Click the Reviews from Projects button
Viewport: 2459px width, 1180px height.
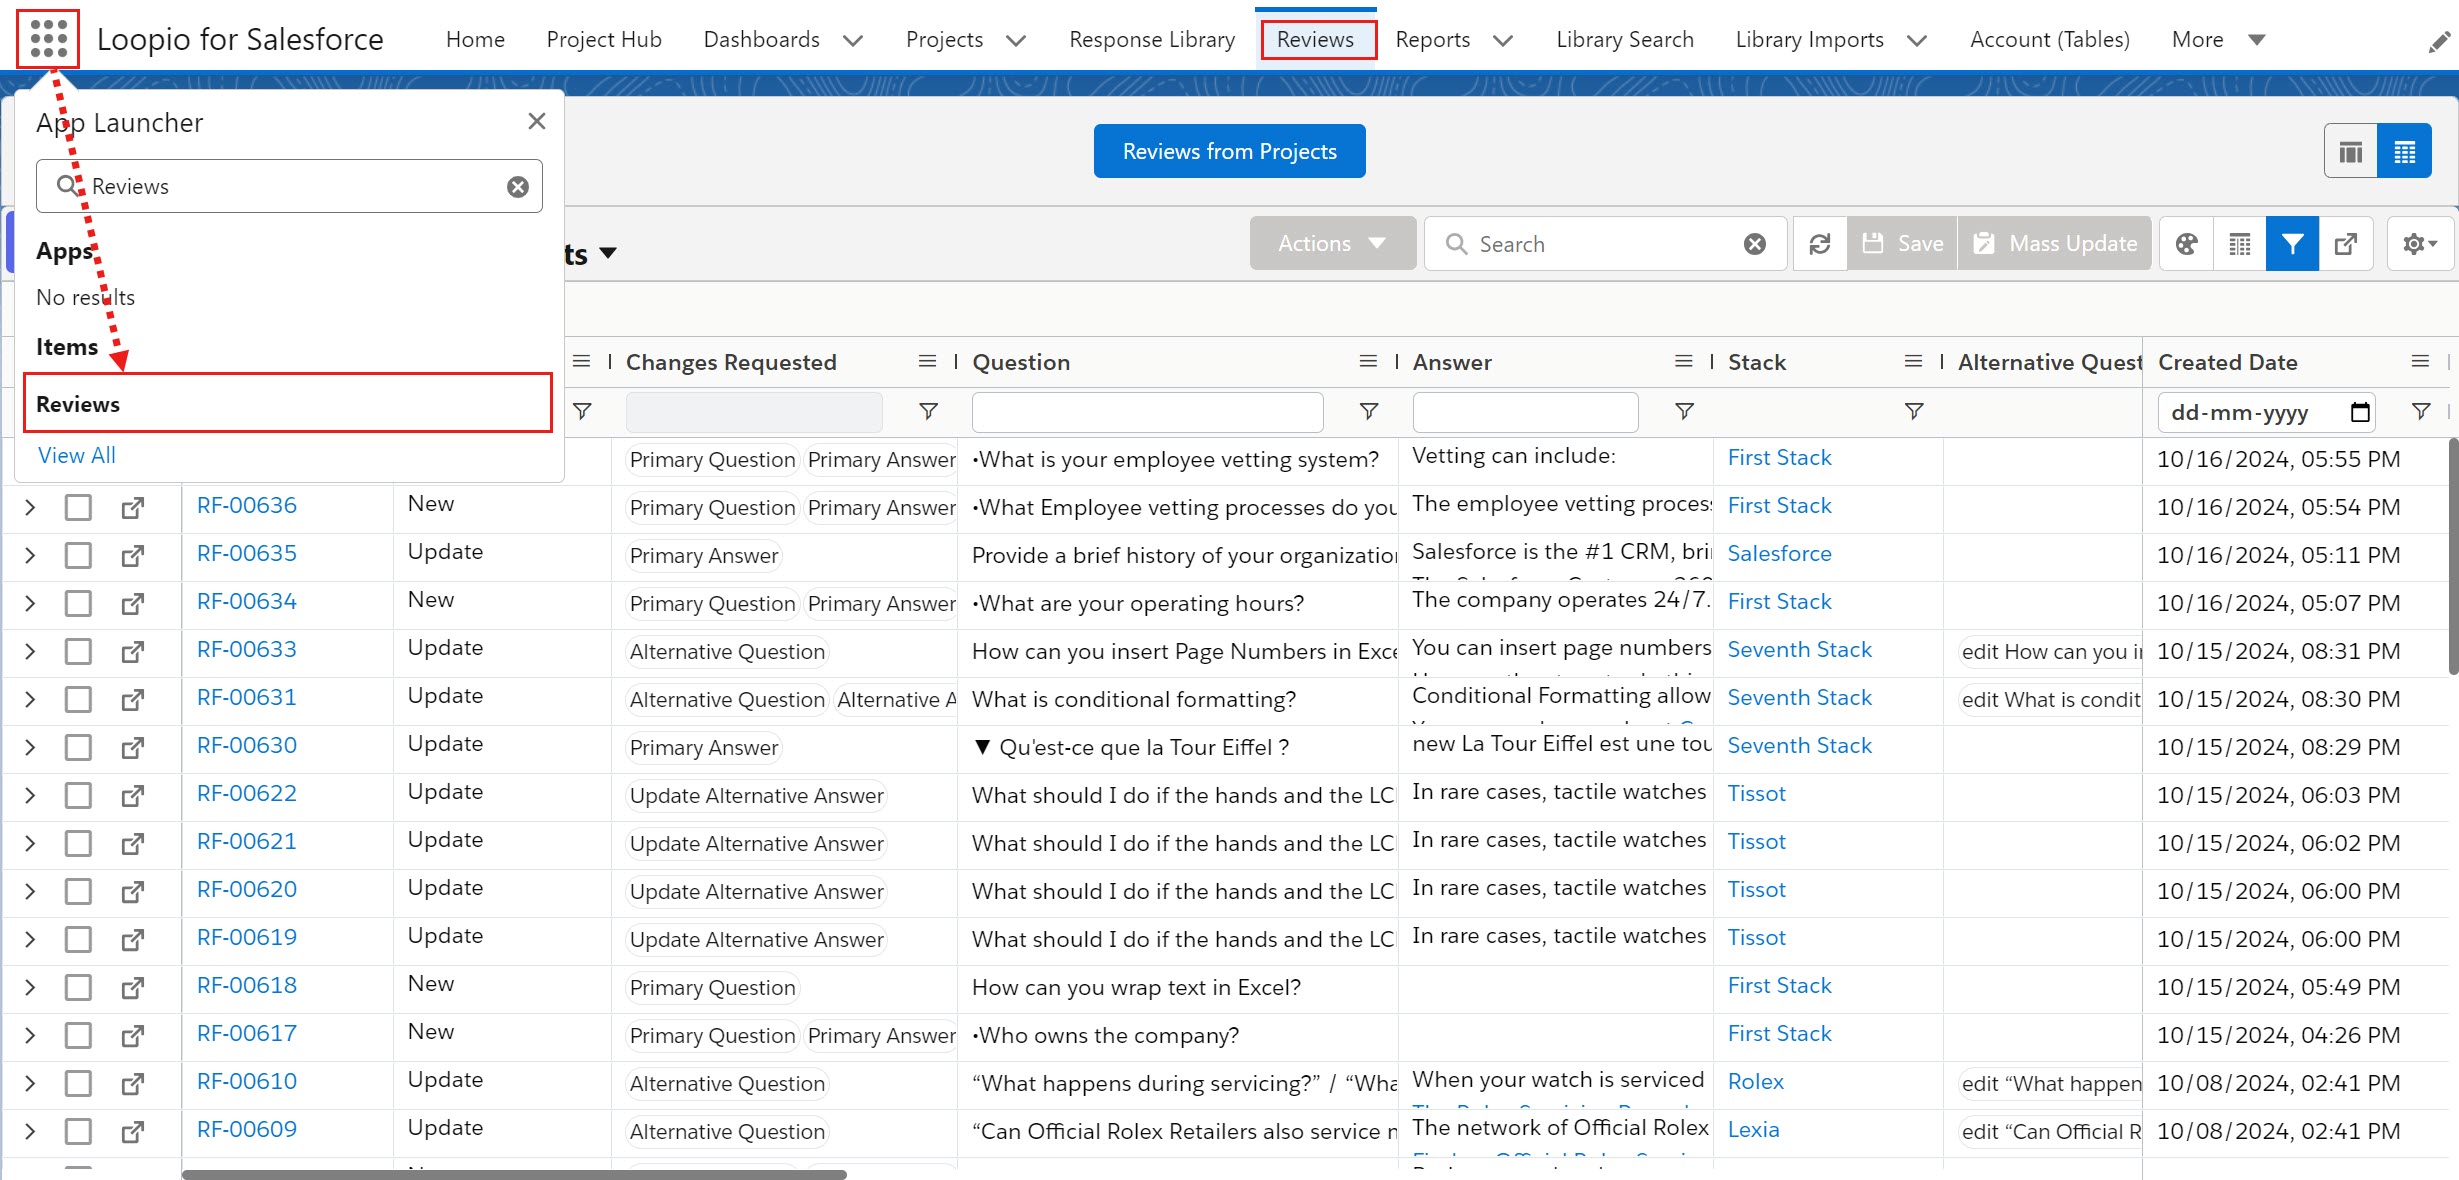(x=1229, y=152)
